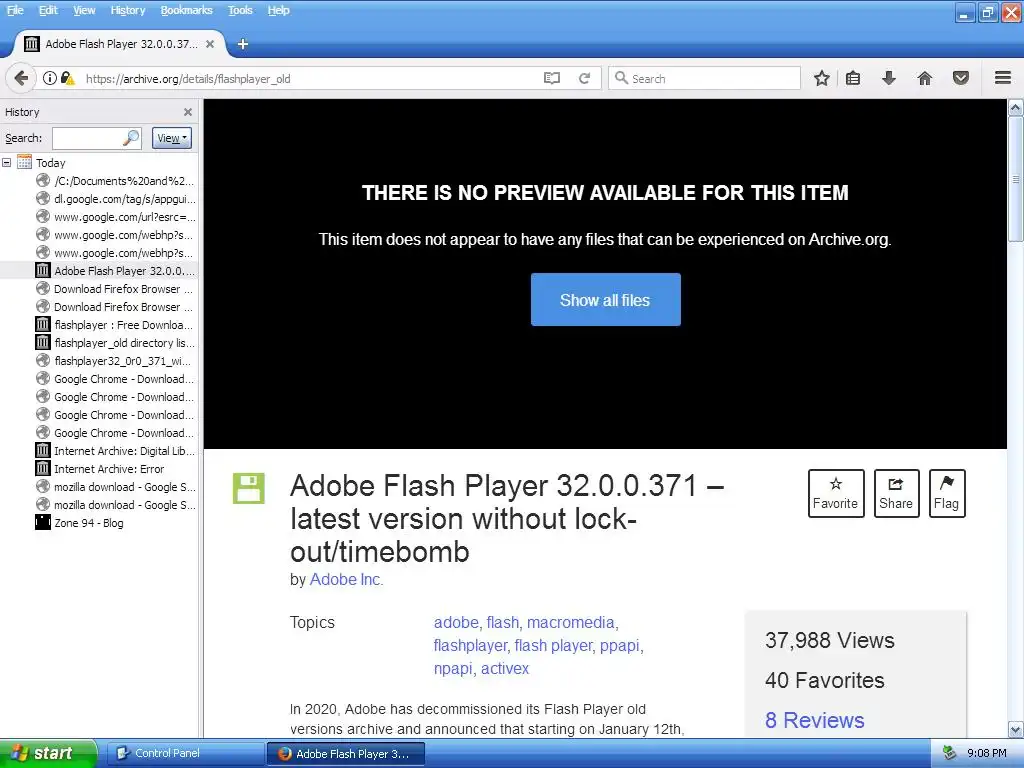Open the npapi topic link
Image resolution: width=1024 pixels, height=768 pixels.
pyautogui.click(x=453, y=668)
